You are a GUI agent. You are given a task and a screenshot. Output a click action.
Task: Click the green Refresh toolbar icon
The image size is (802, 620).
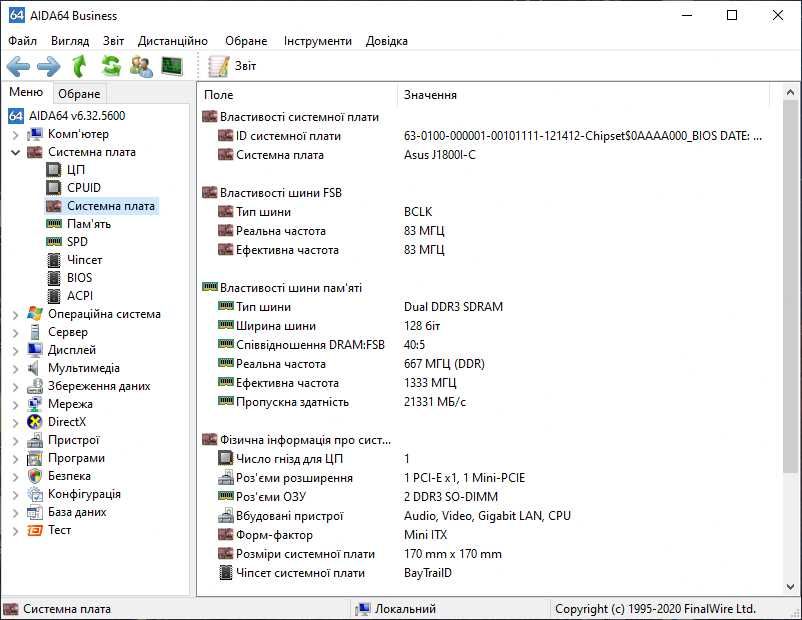point(111,67)
